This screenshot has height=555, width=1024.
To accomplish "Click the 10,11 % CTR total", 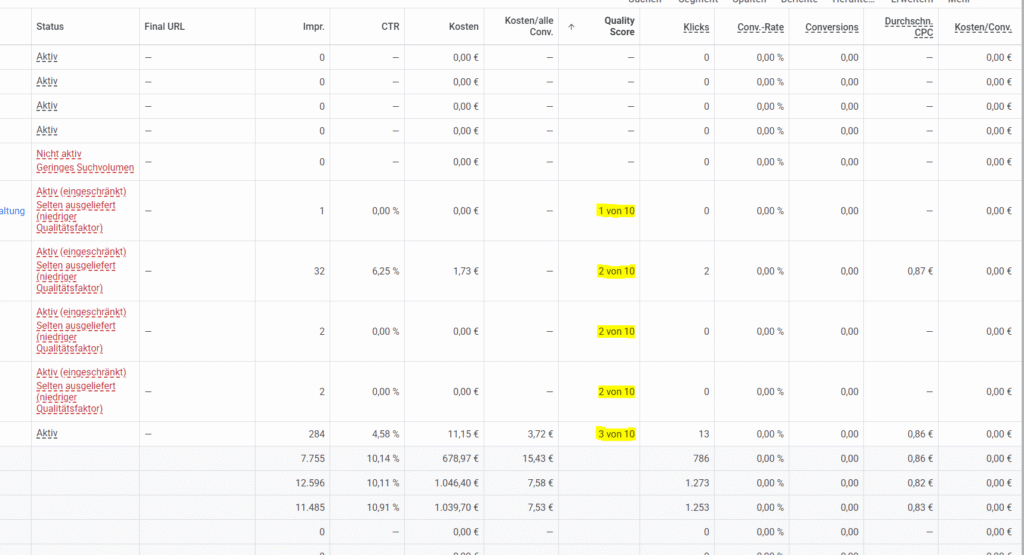I will 383,483.
